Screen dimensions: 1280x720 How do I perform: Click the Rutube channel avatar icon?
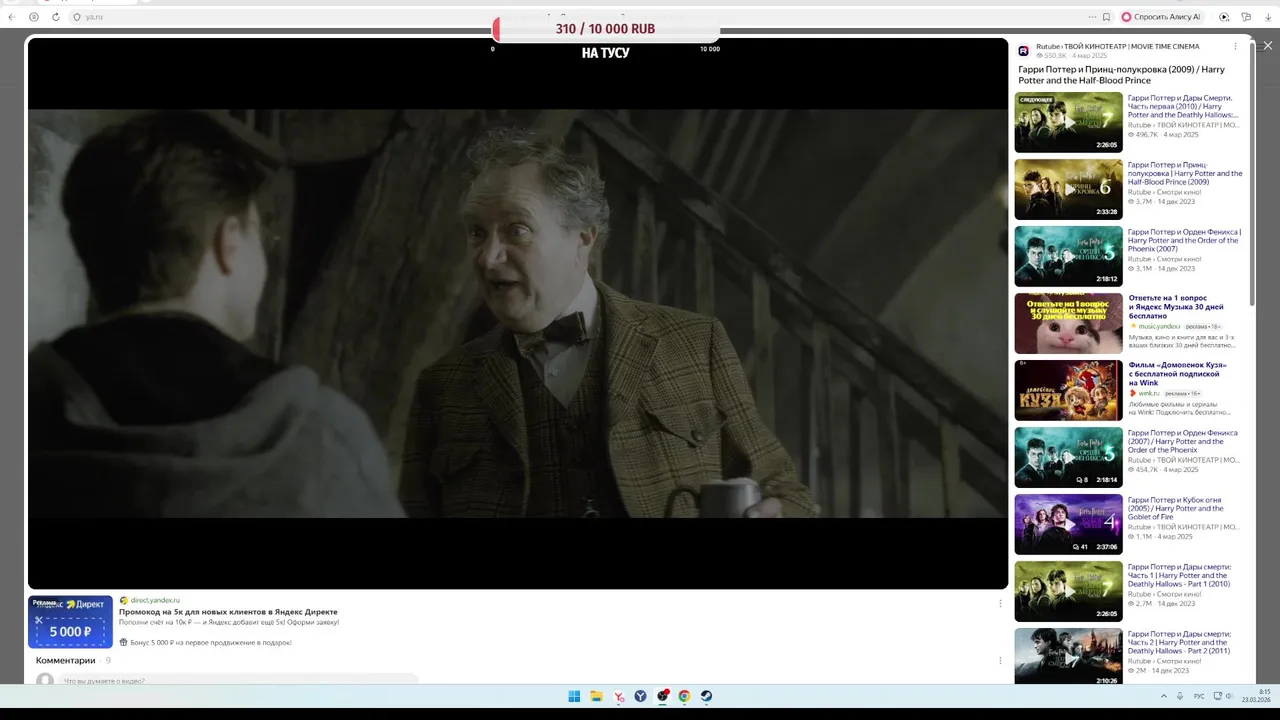[1024, 51]
